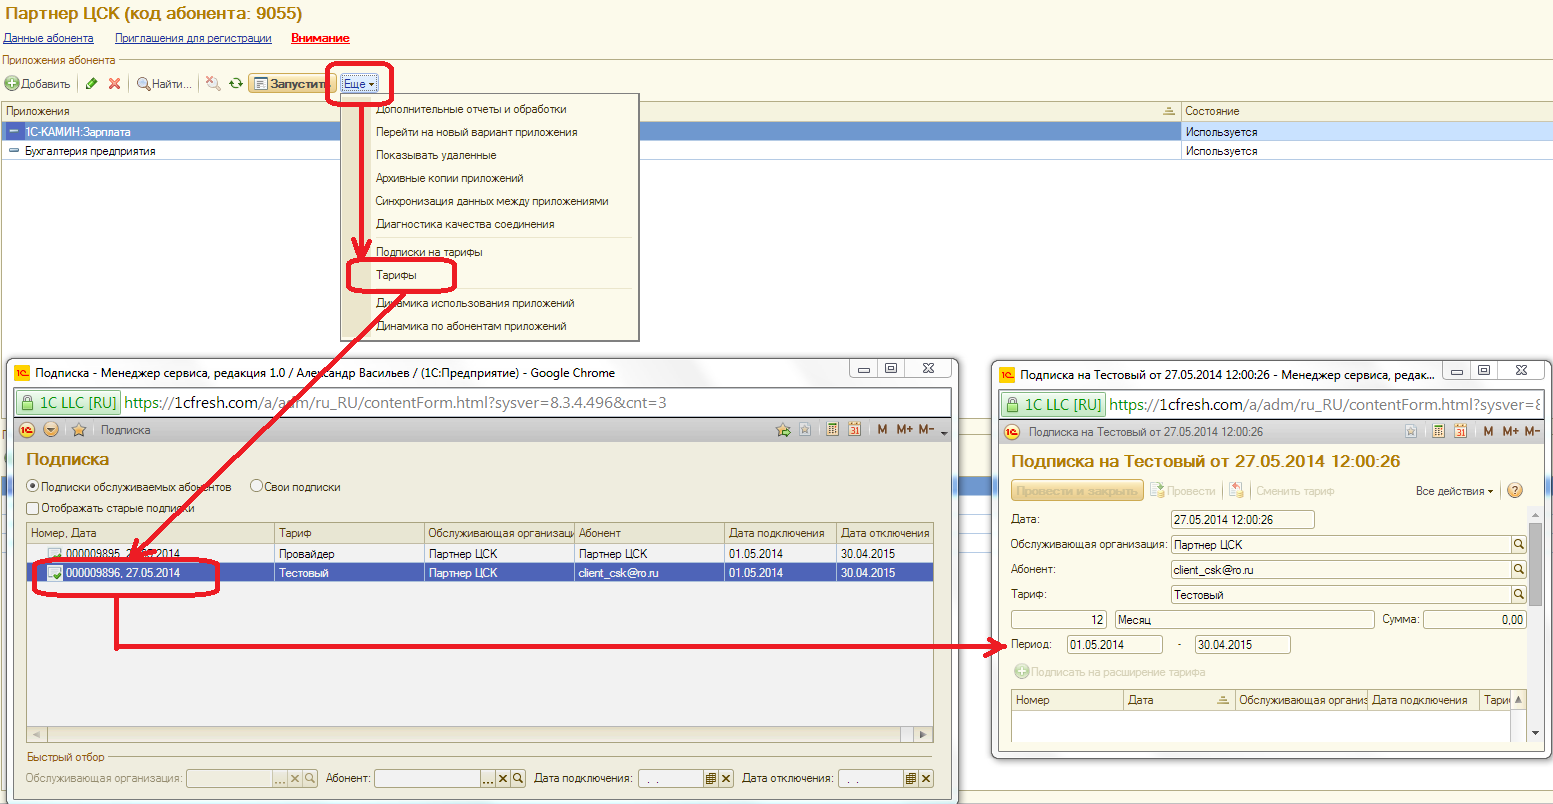Click the Абонент quick filter input field
The width and height of the screenshot is (1553, 804).
[427, 778]
